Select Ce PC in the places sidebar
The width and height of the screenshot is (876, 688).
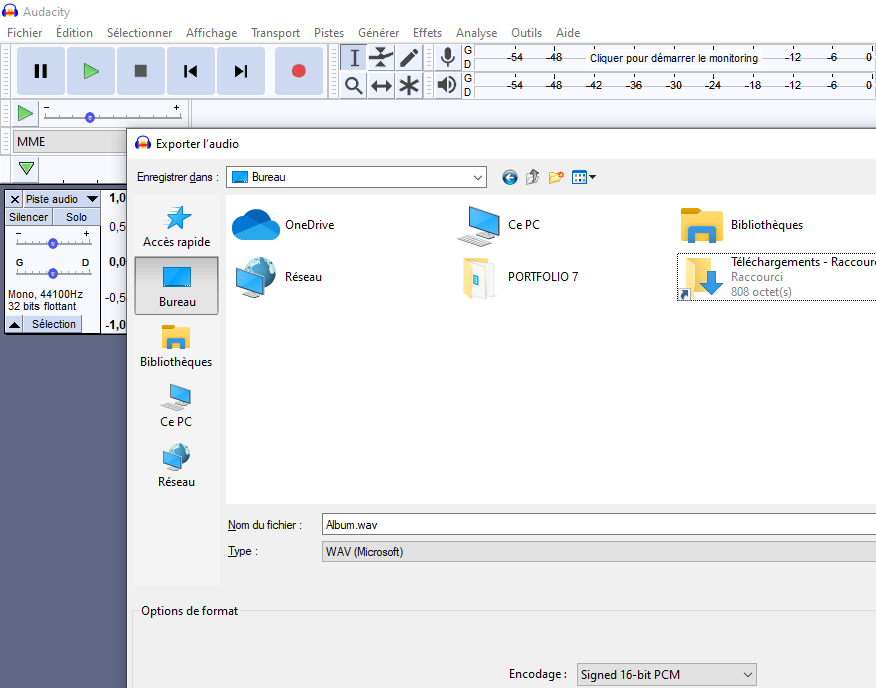(x=177, y=406)
